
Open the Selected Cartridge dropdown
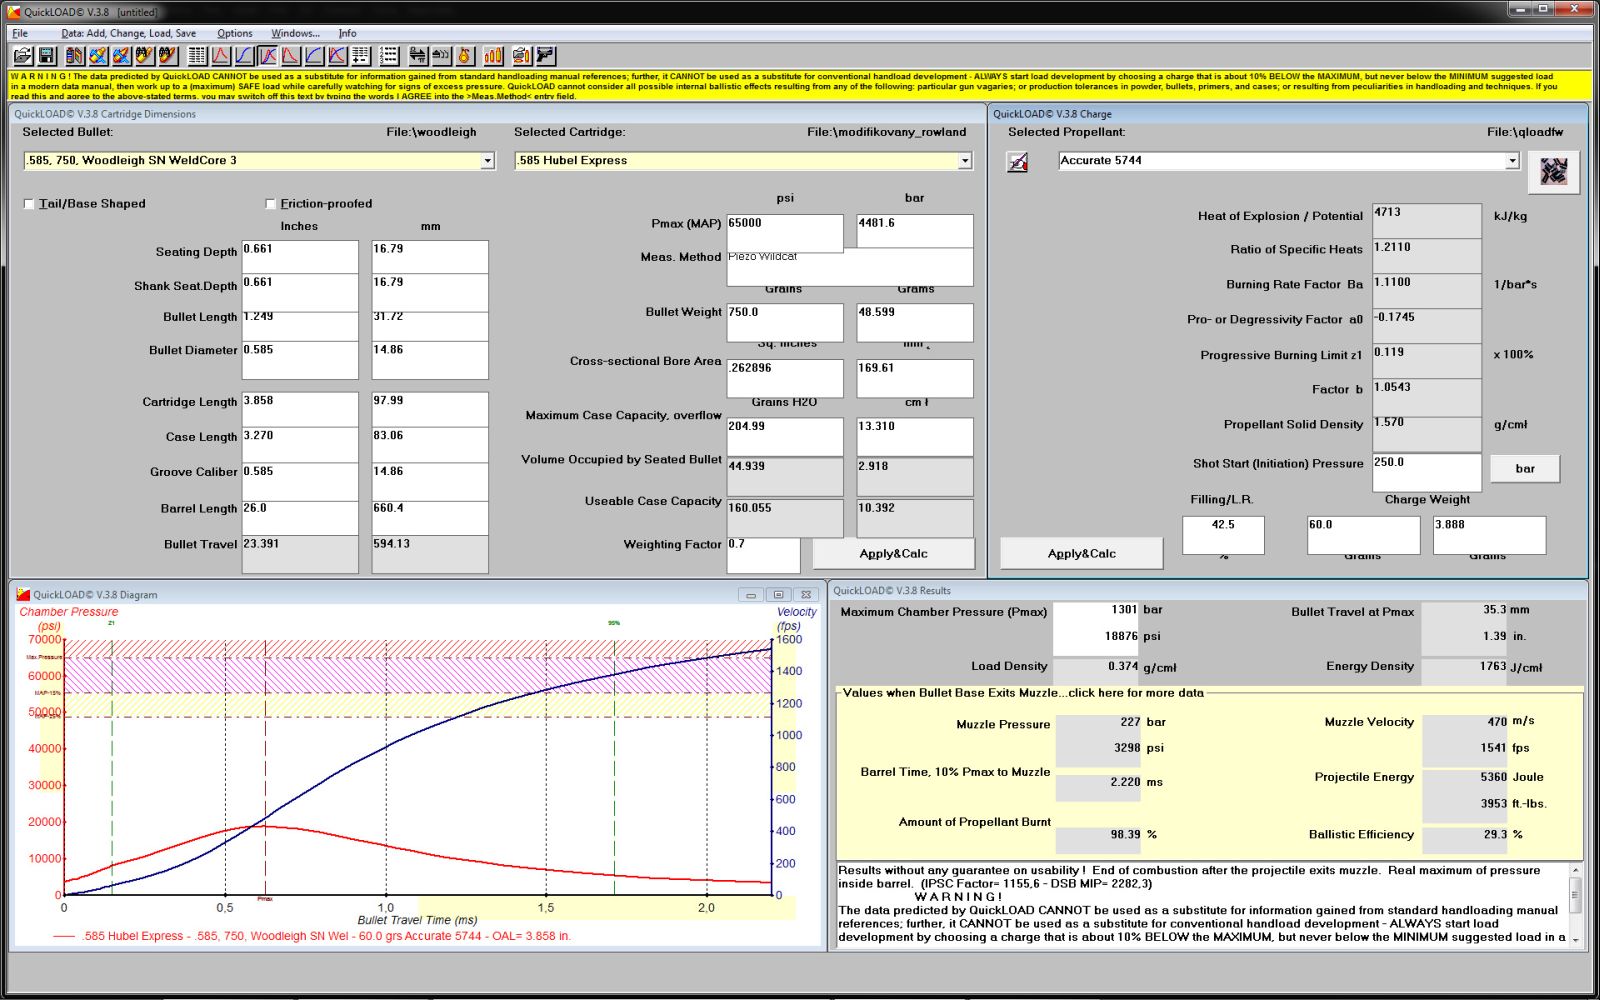point(964,161)
